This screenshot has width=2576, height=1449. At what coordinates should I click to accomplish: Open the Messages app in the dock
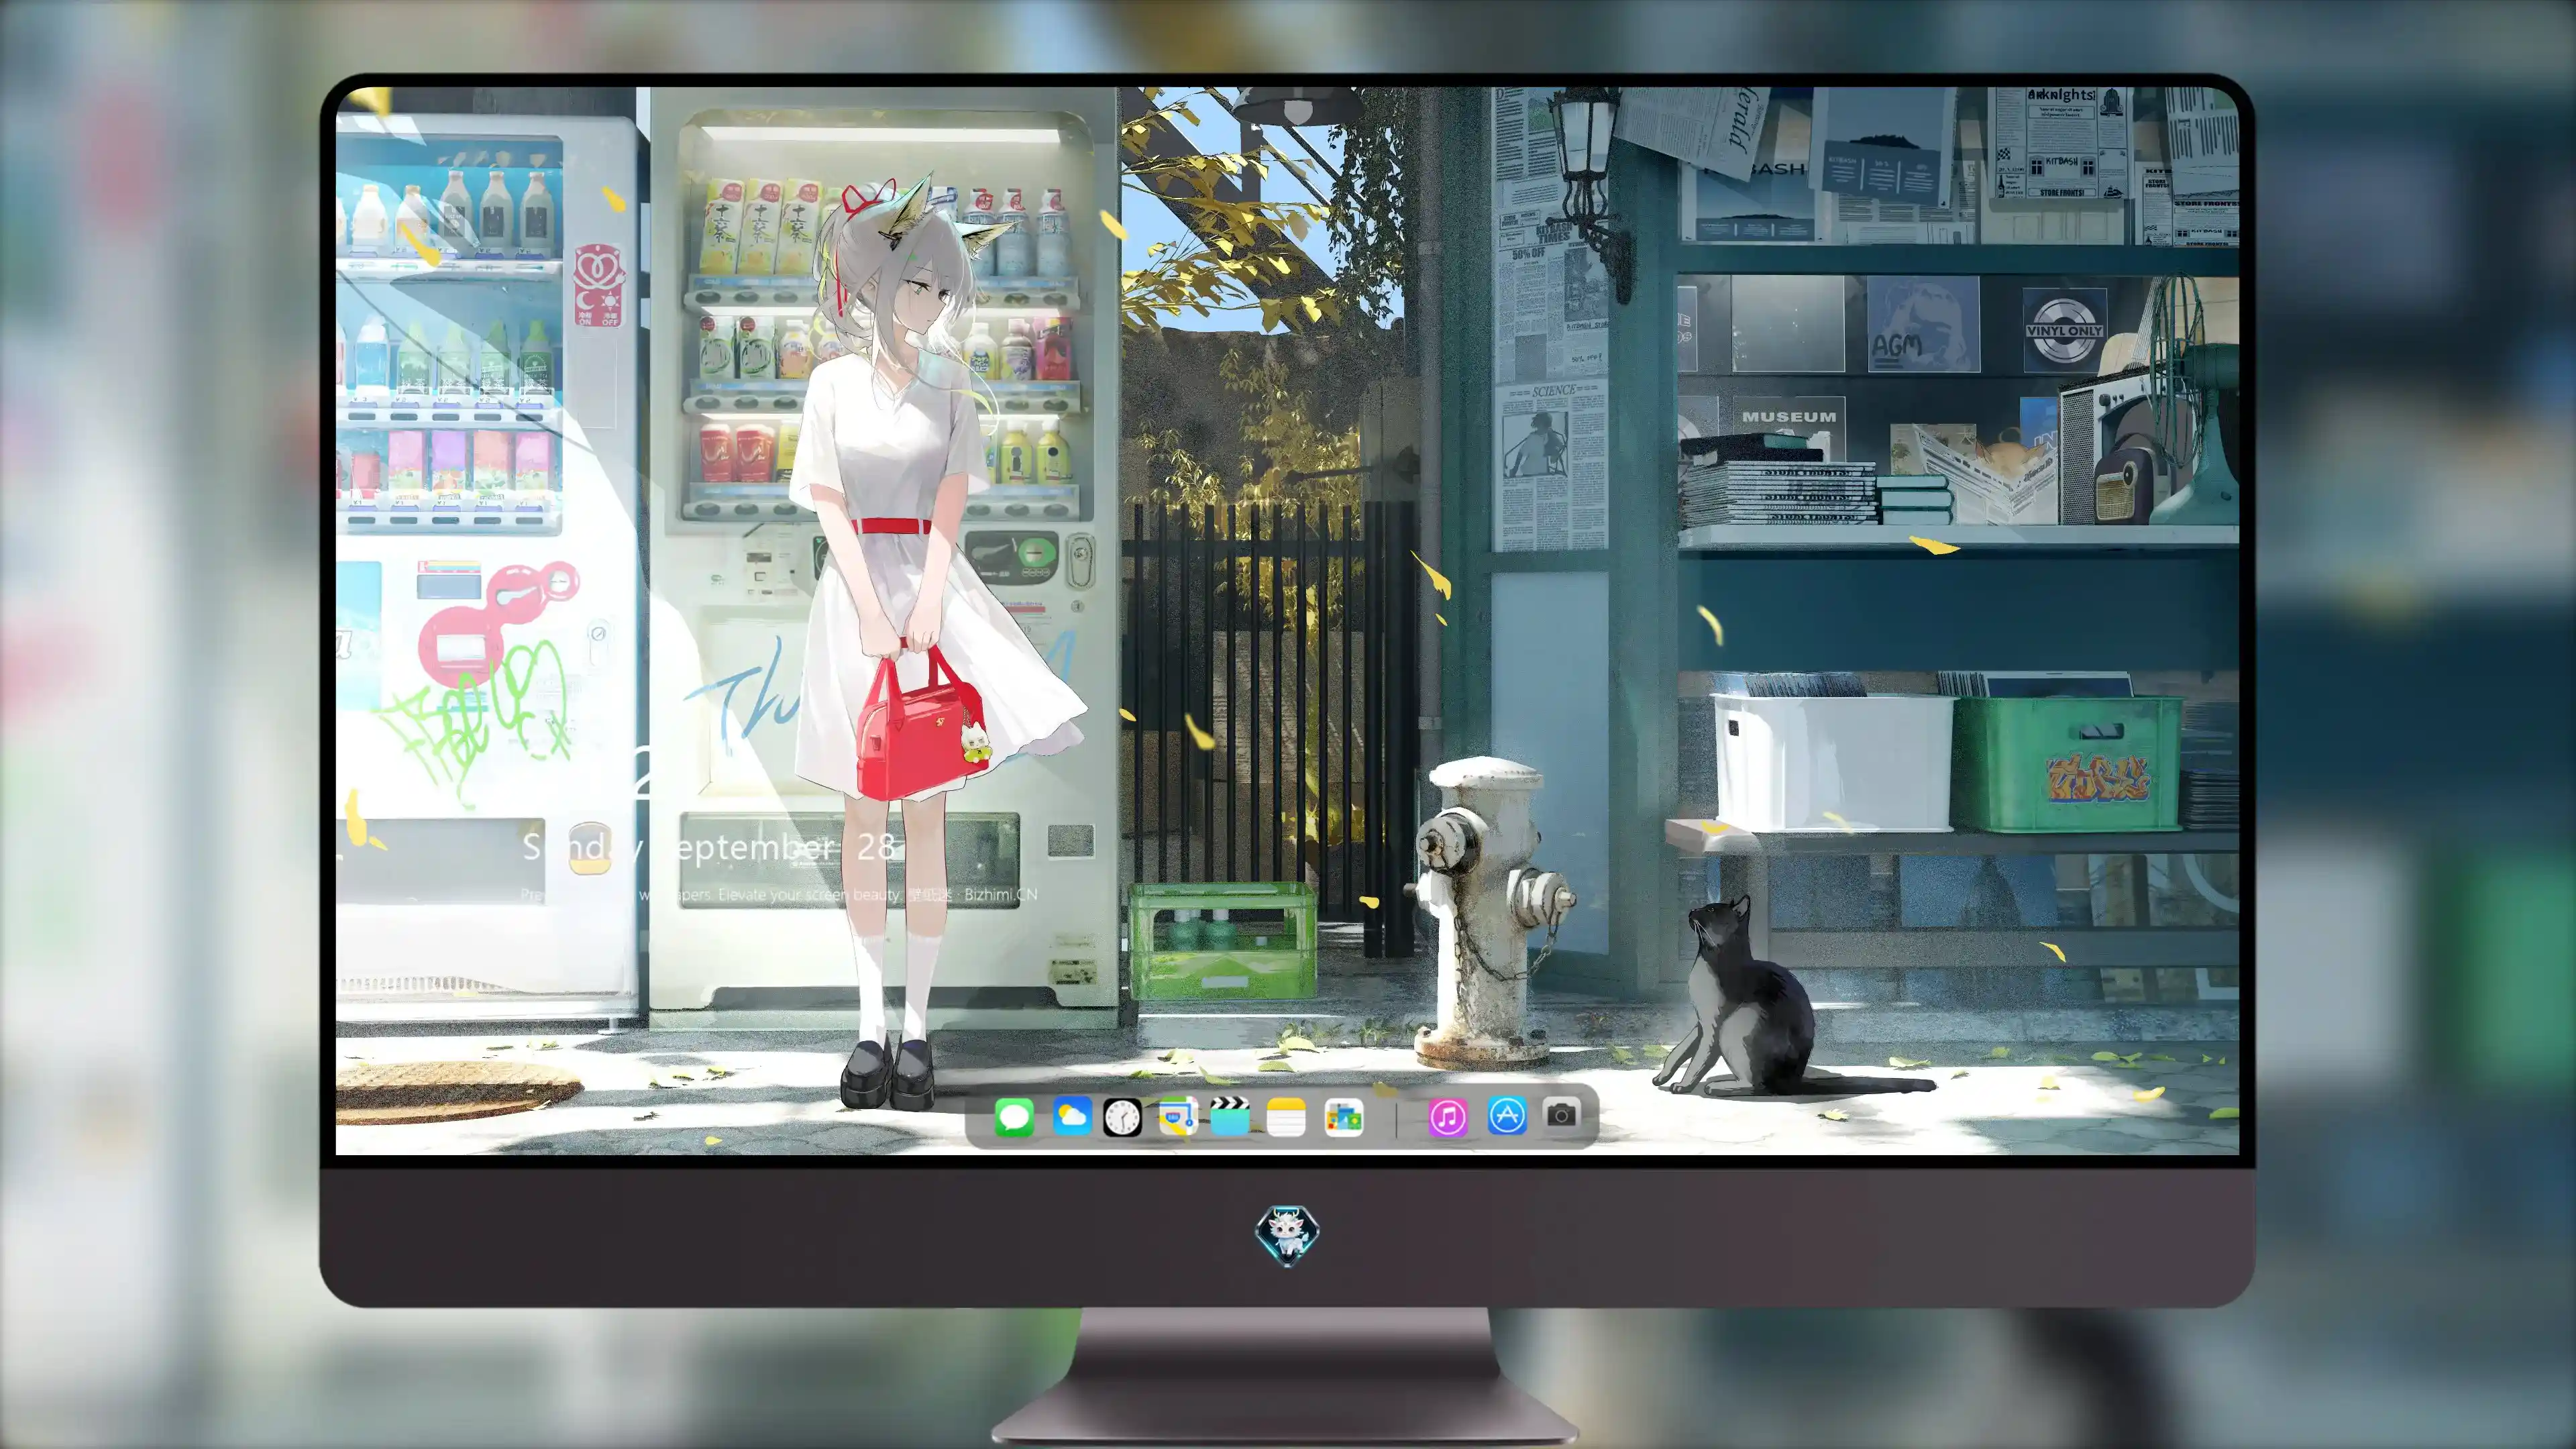1014,1117
